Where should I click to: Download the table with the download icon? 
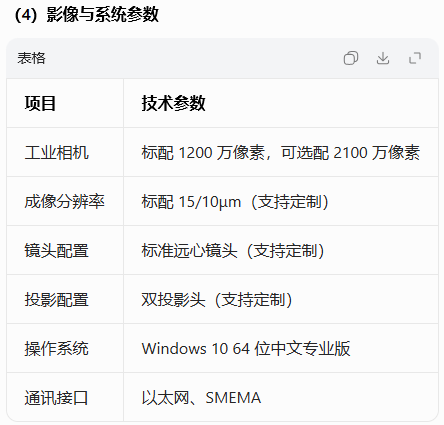click(383, 58)
